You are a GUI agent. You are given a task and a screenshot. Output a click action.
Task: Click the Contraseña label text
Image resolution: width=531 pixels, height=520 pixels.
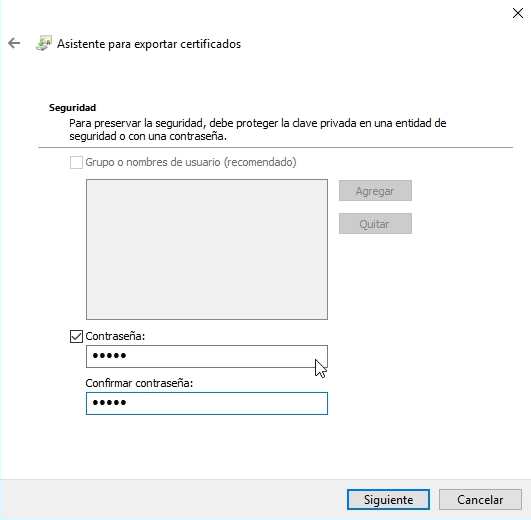pyautogui.click(x=115, y=336)
